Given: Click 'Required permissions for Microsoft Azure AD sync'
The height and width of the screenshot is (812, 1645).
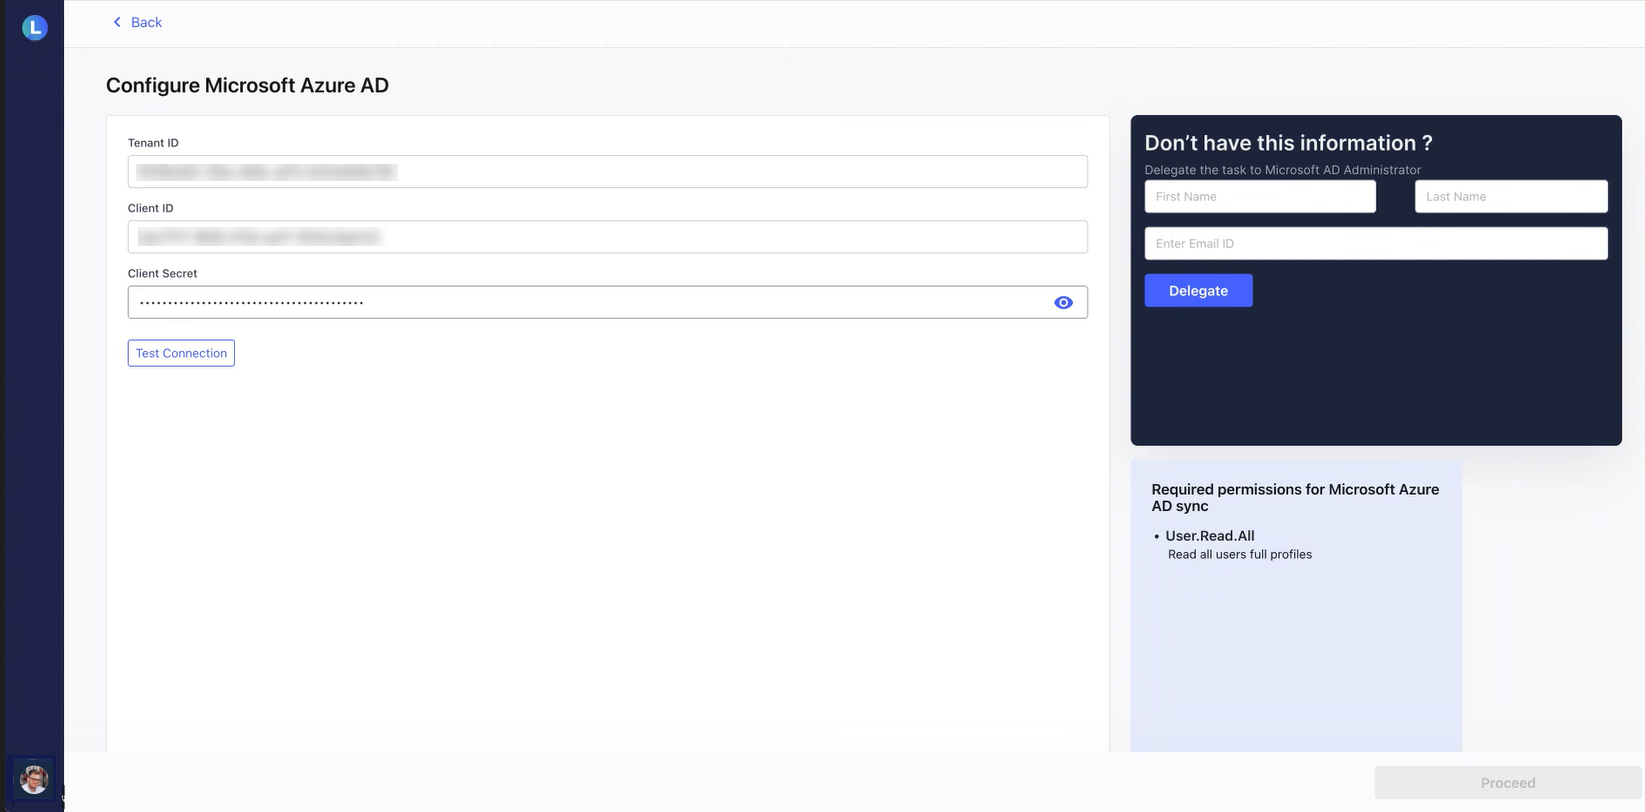Looking at the screenshot, I should (x=1295, y=498).
